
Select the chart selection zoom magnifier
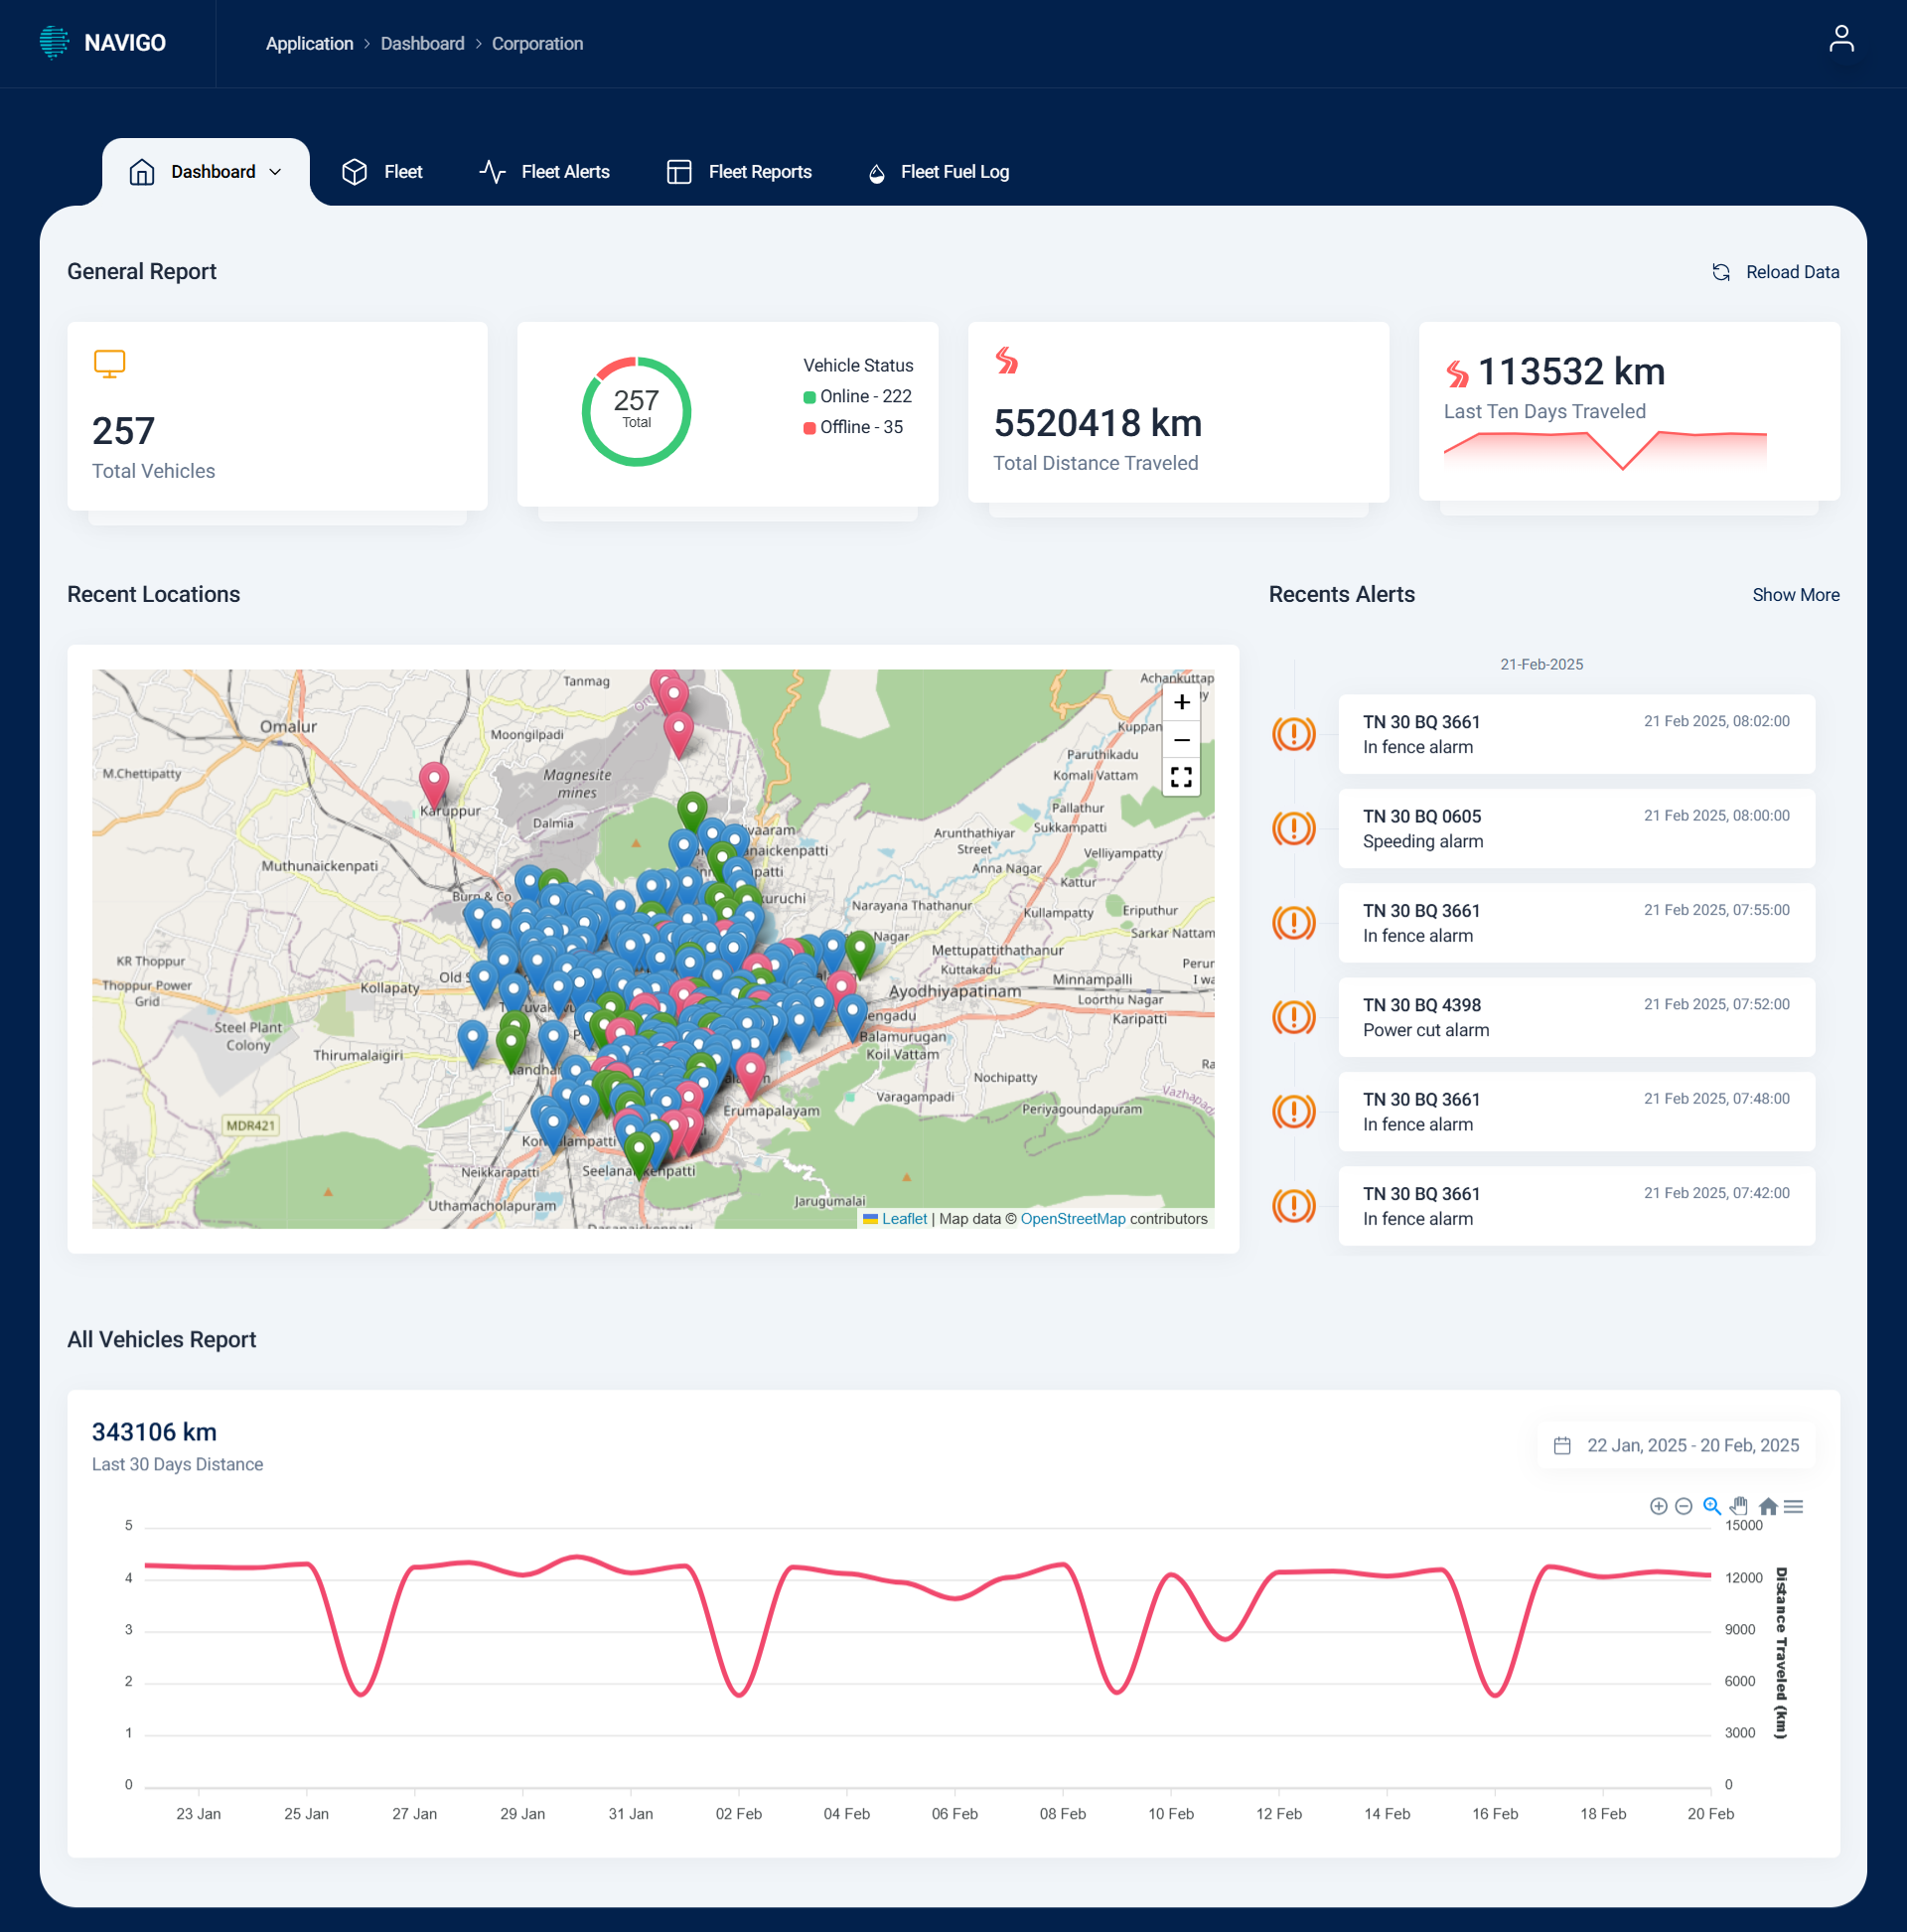[x=1711, y=1506]
